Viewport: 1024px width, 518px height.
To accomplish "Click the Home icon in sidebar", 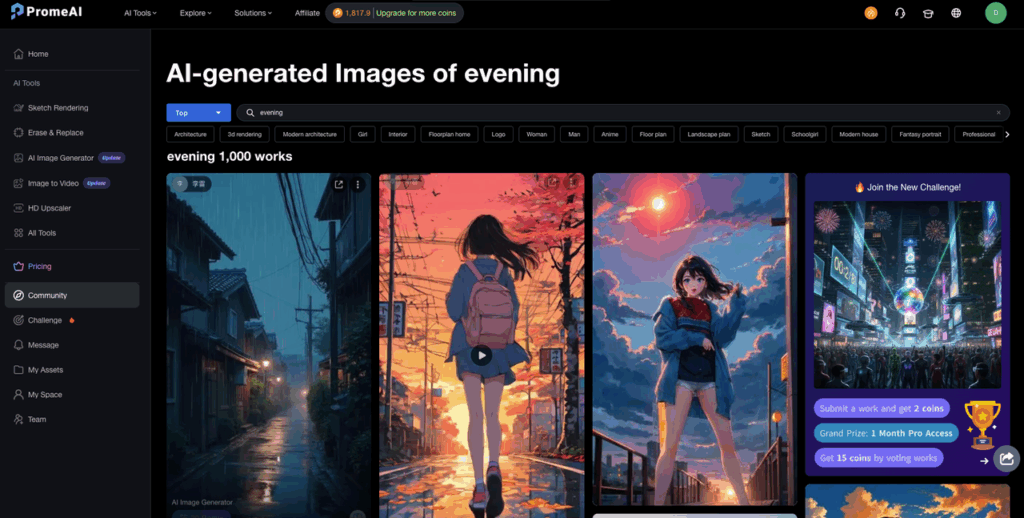I will coord(18,54).
